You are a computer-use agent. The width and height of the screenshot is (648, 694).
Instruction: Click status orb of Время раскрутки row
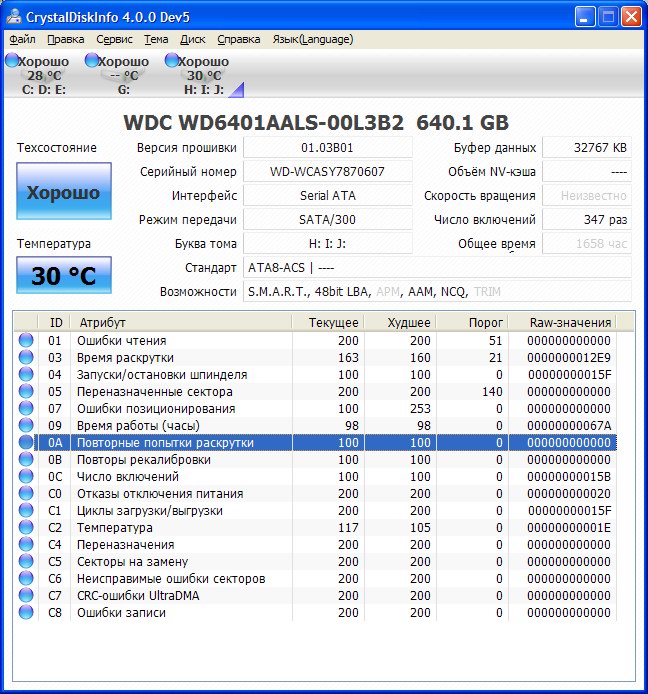[x=26, y=357]
